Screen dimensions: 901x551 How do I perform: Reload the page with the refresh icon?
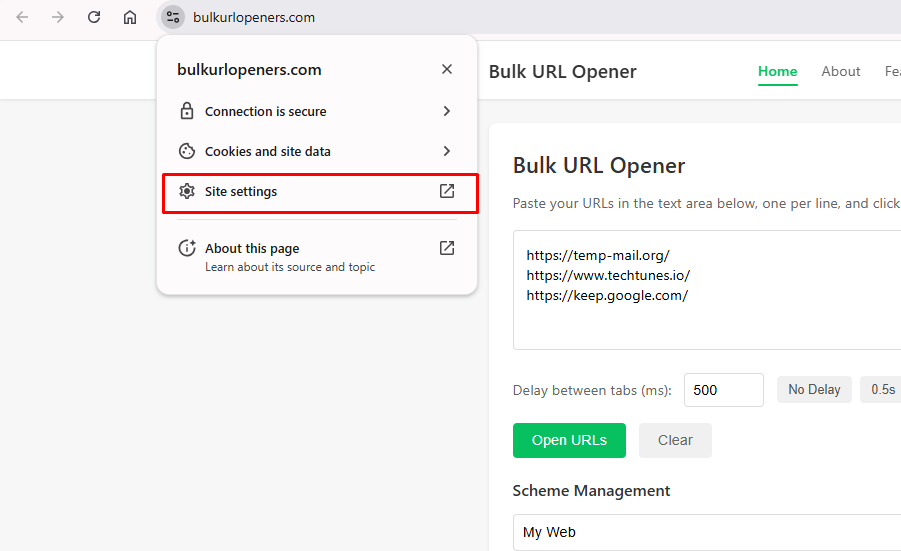tap(94, 17)
